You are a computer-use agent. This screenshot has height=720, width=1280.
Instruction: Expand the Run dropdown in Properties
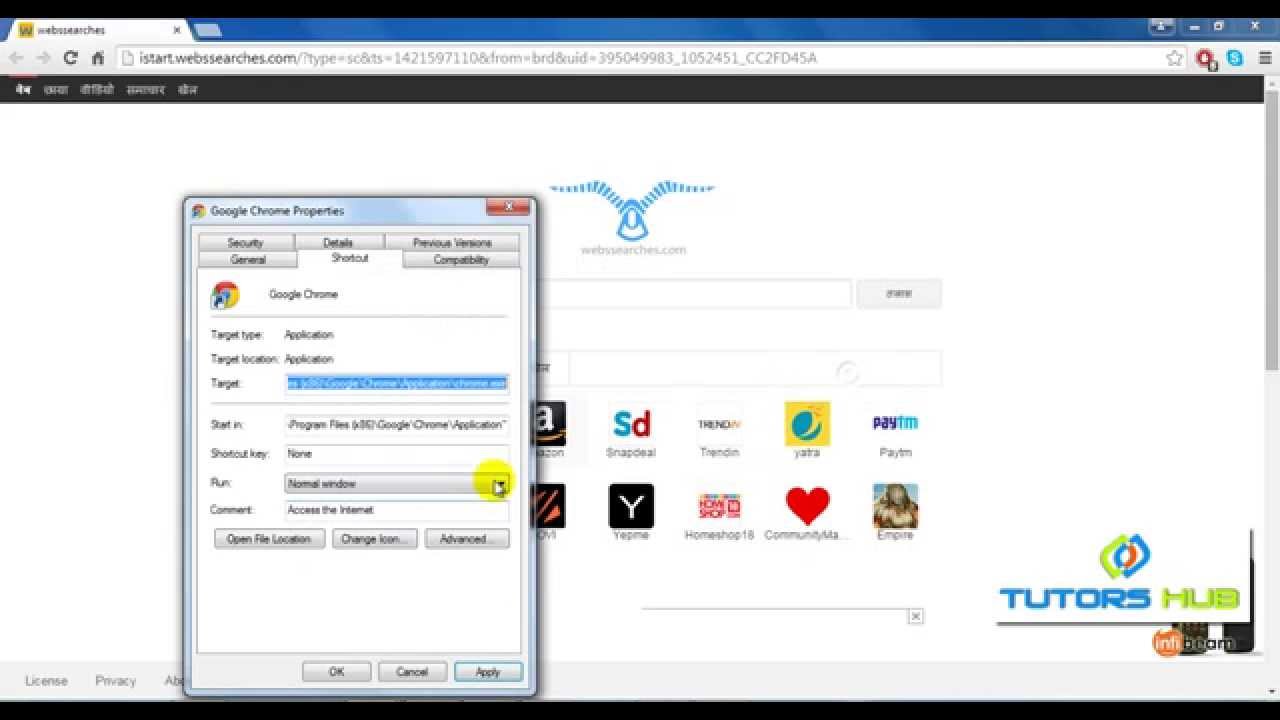(499, 484)
